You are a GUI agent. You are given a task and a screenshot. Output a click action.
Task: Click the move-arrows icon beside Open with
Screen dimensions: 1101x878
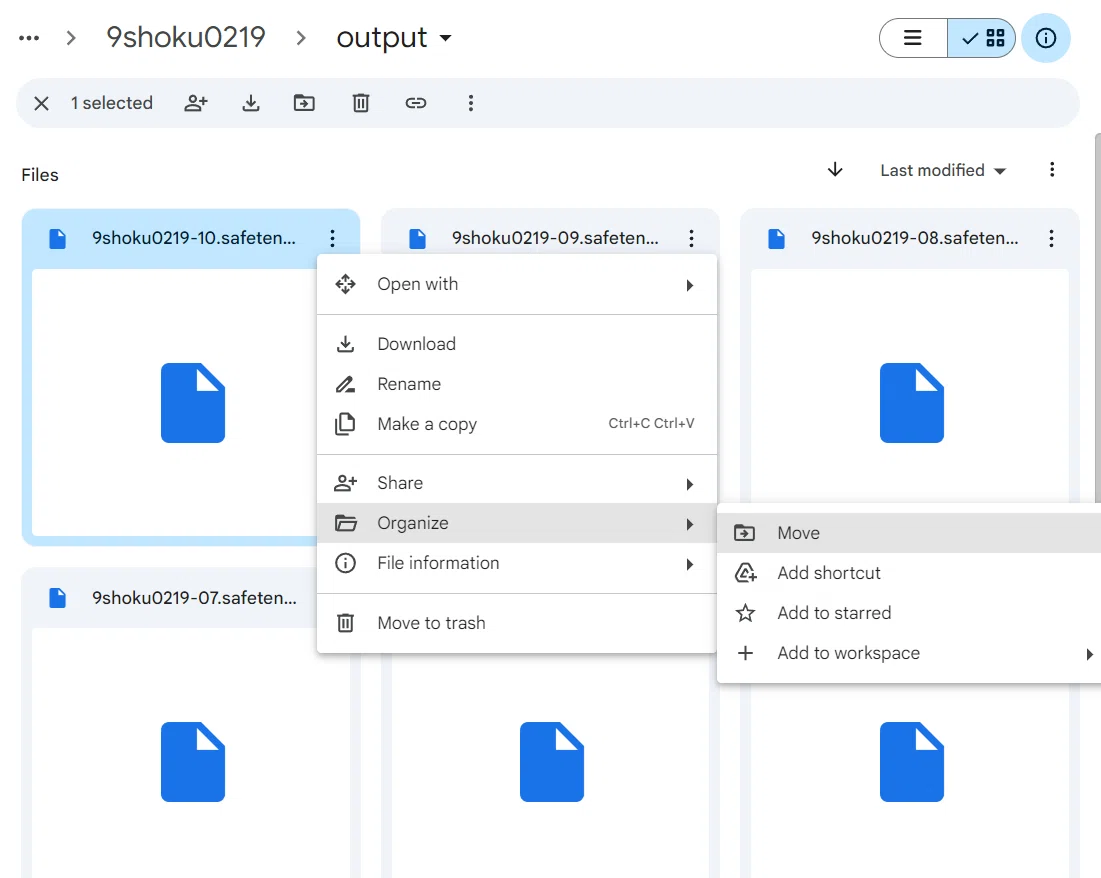point(345,284)
